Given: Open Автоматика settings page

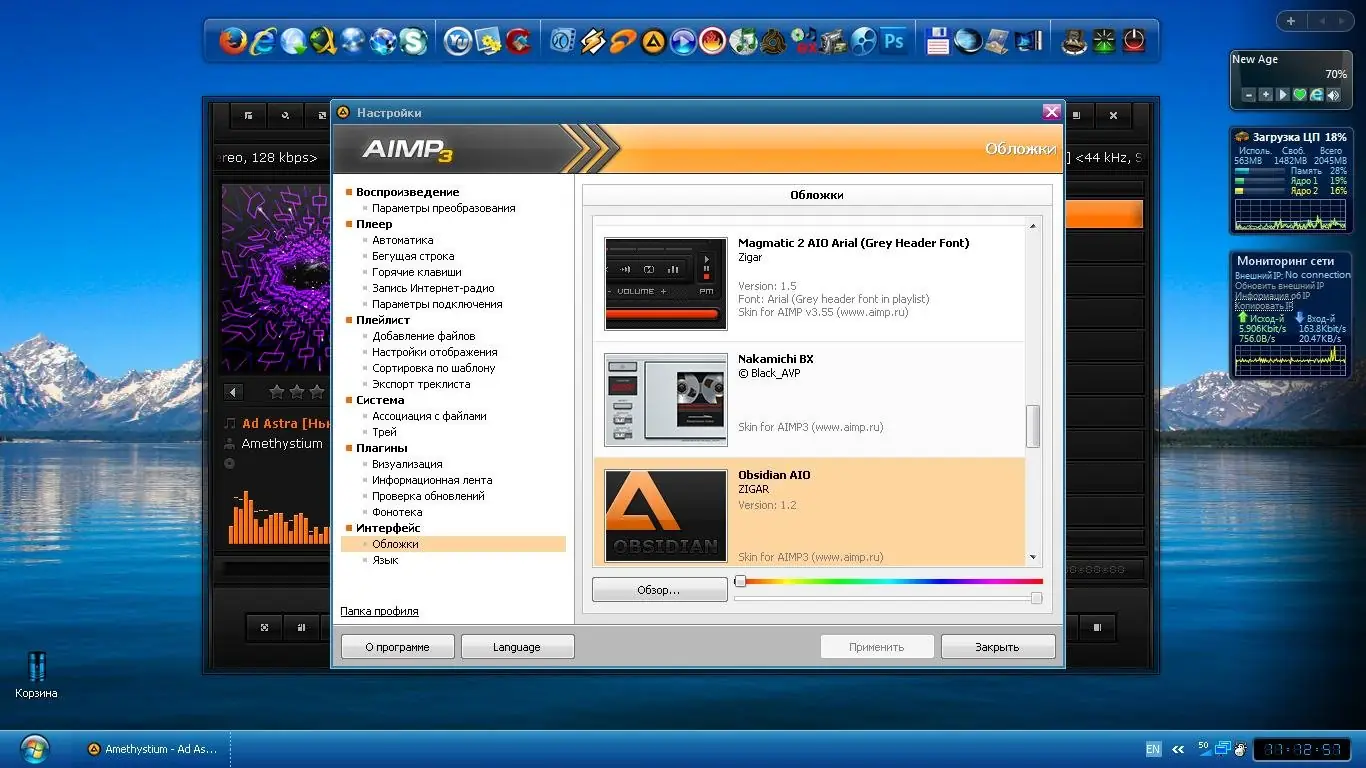Looking at the screenshot, I should click(x=403, y=240).
